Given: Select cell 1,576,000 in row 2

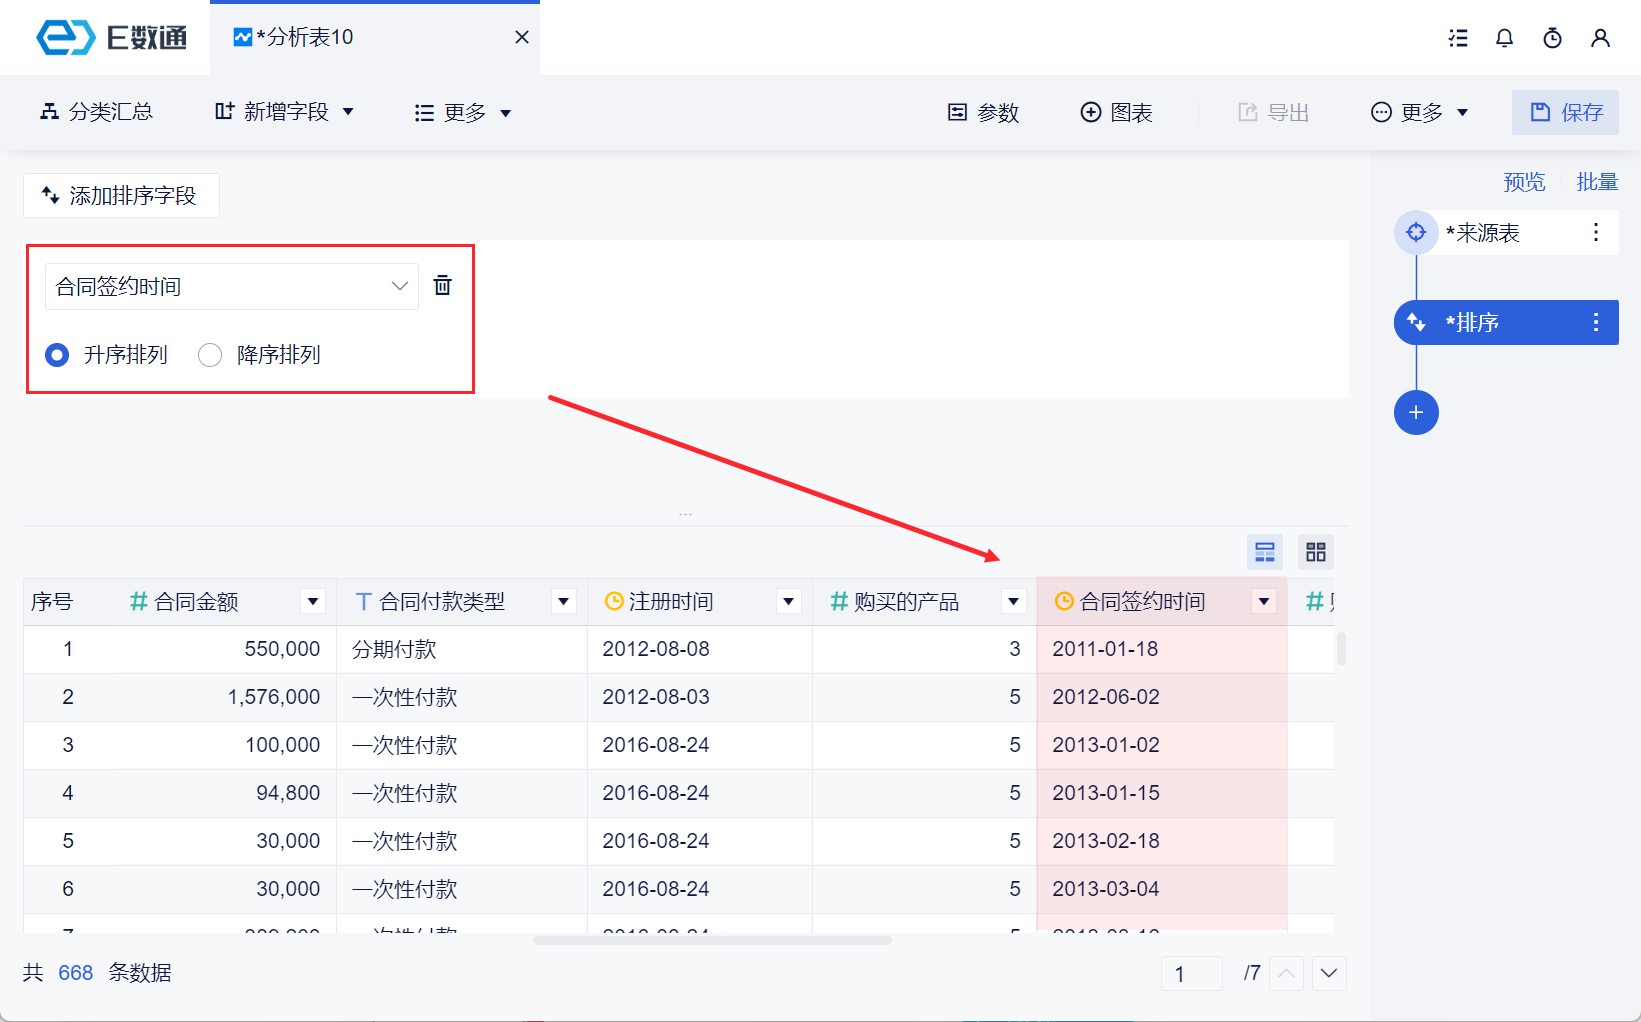Looking at the screenshot, I should pyautogui.click(x=274, y=697).
